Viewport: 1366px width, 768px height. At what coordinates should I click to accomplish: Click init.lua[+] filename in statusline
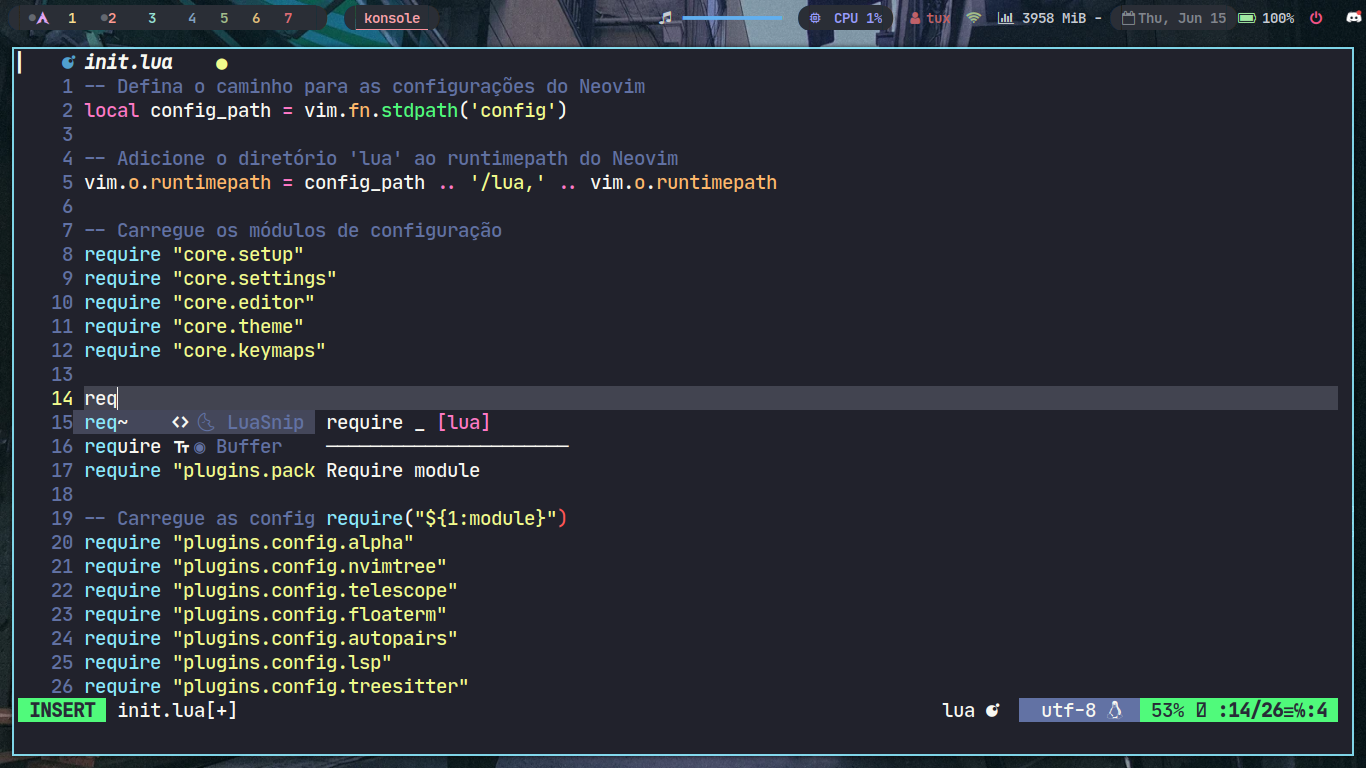pos(177,710)
